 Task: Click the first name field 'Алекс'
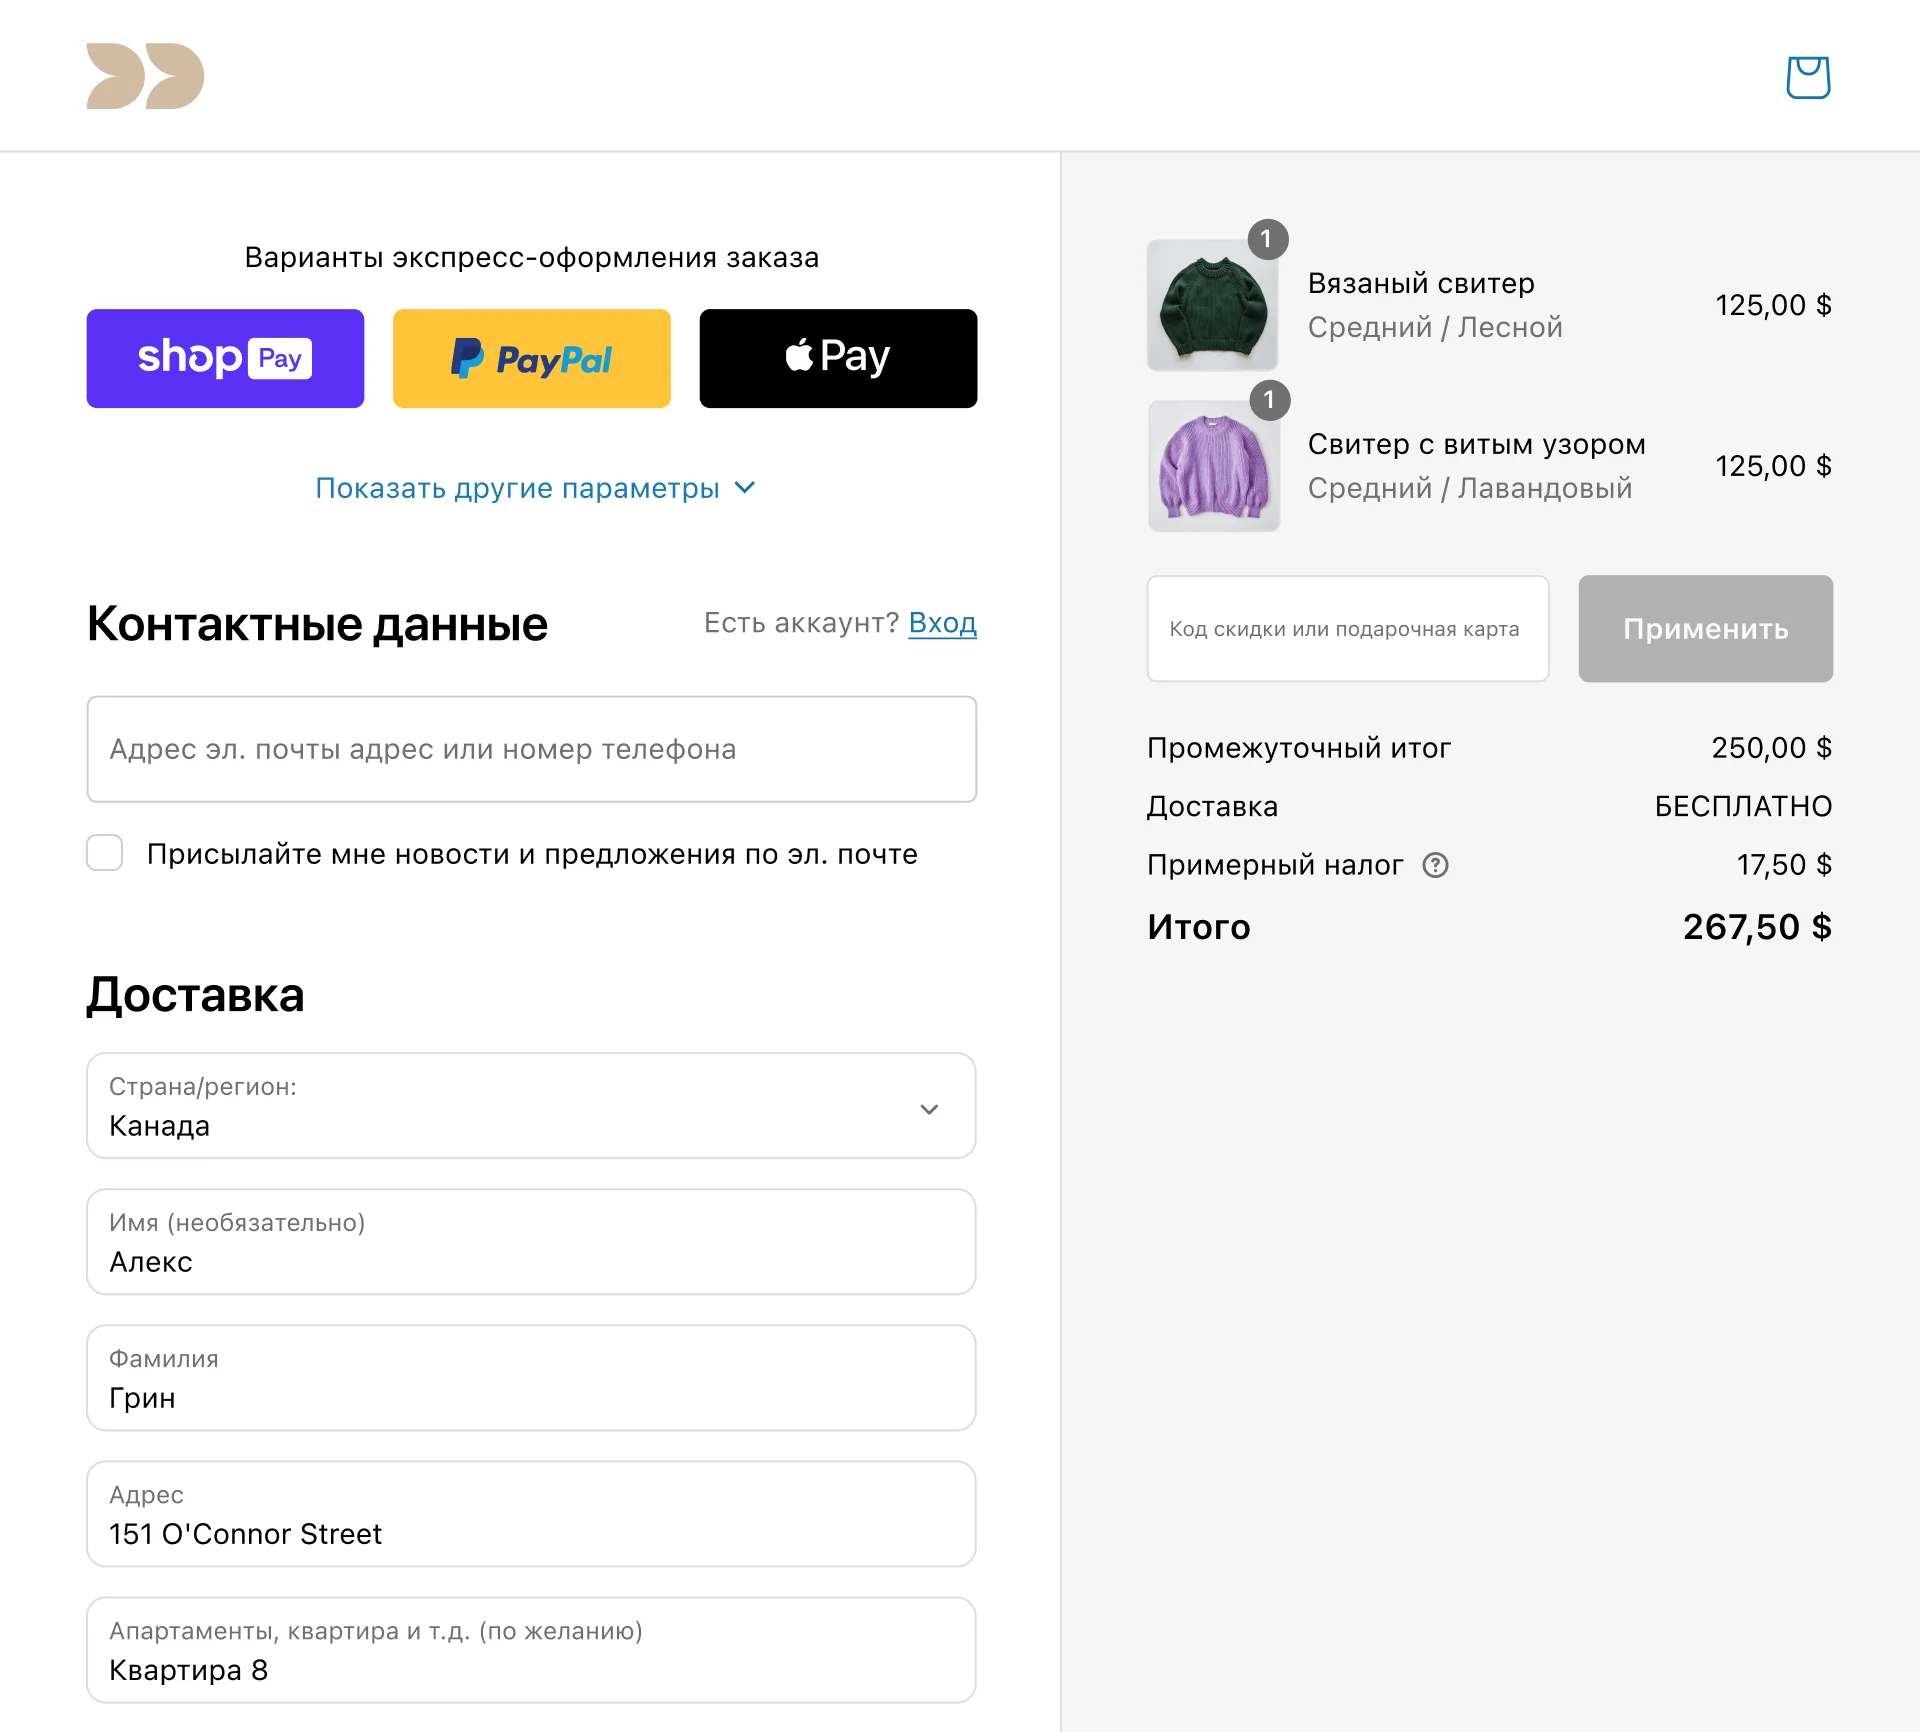(x=531, y=1242)
